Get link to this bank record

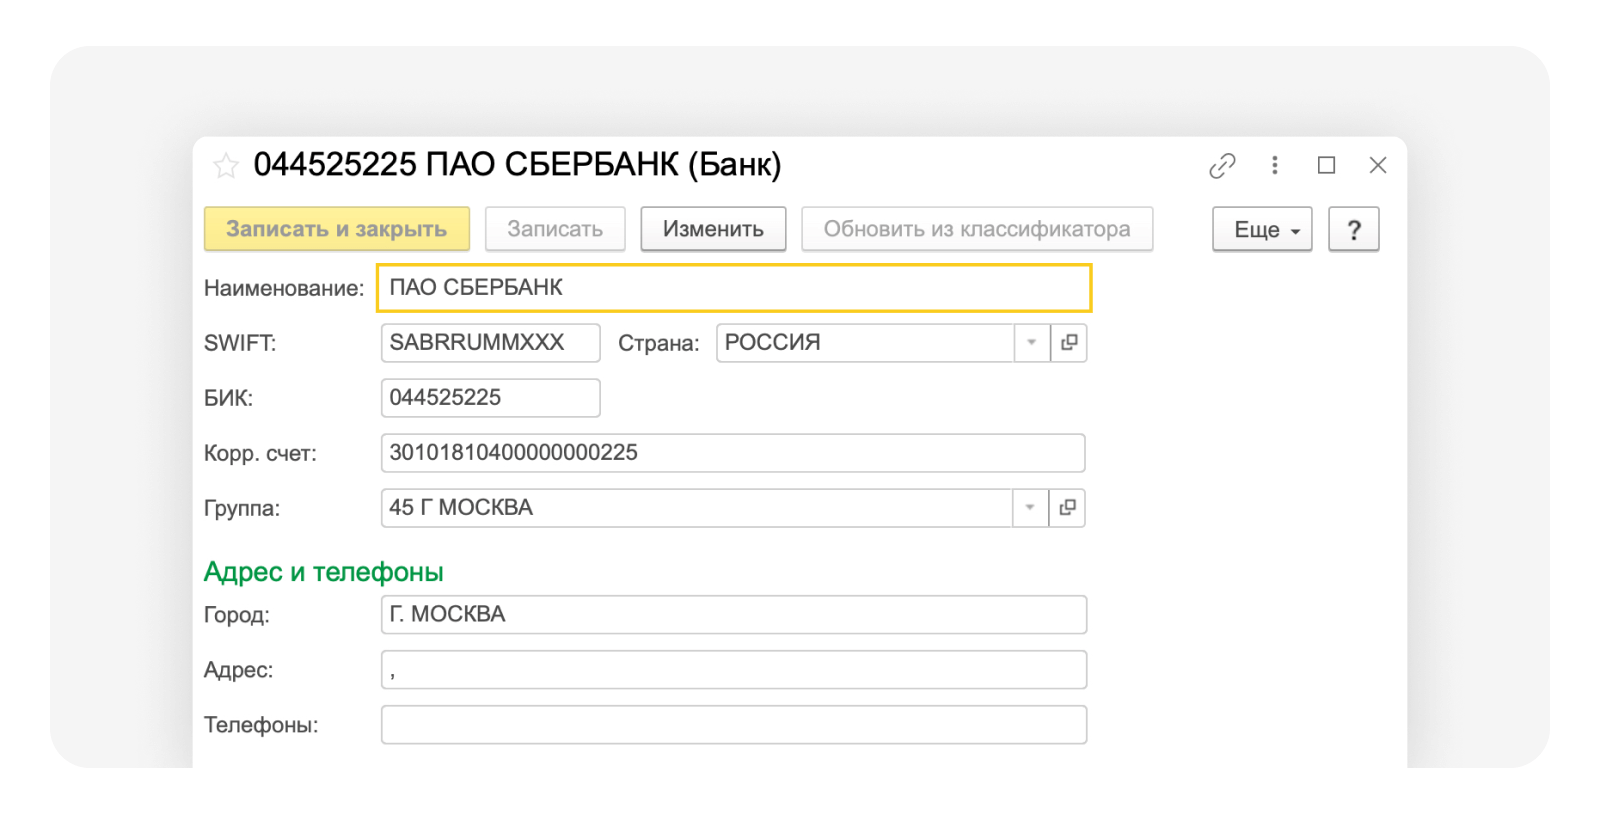tap(1222, 165)
